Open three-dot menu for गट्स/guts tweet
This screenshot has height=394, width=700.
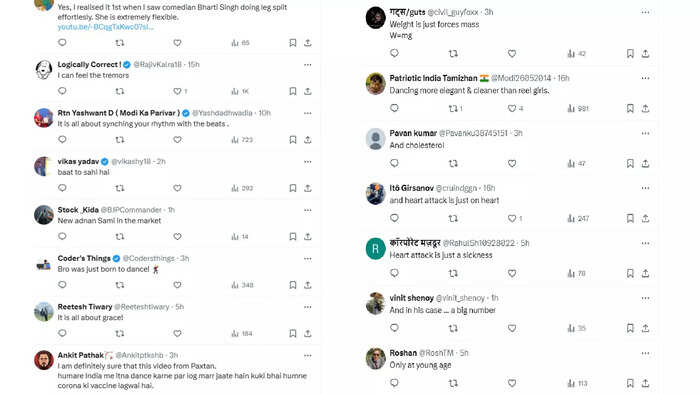tap(645, 12)
